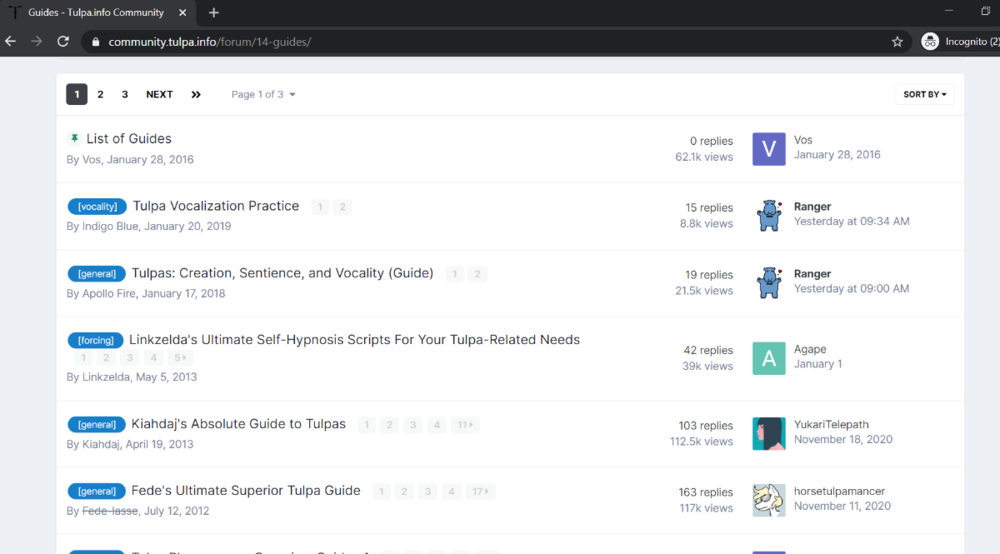The image size is (1000, 554).
Task: Click the forcing tag badge
Action: [x=95, y=340]
